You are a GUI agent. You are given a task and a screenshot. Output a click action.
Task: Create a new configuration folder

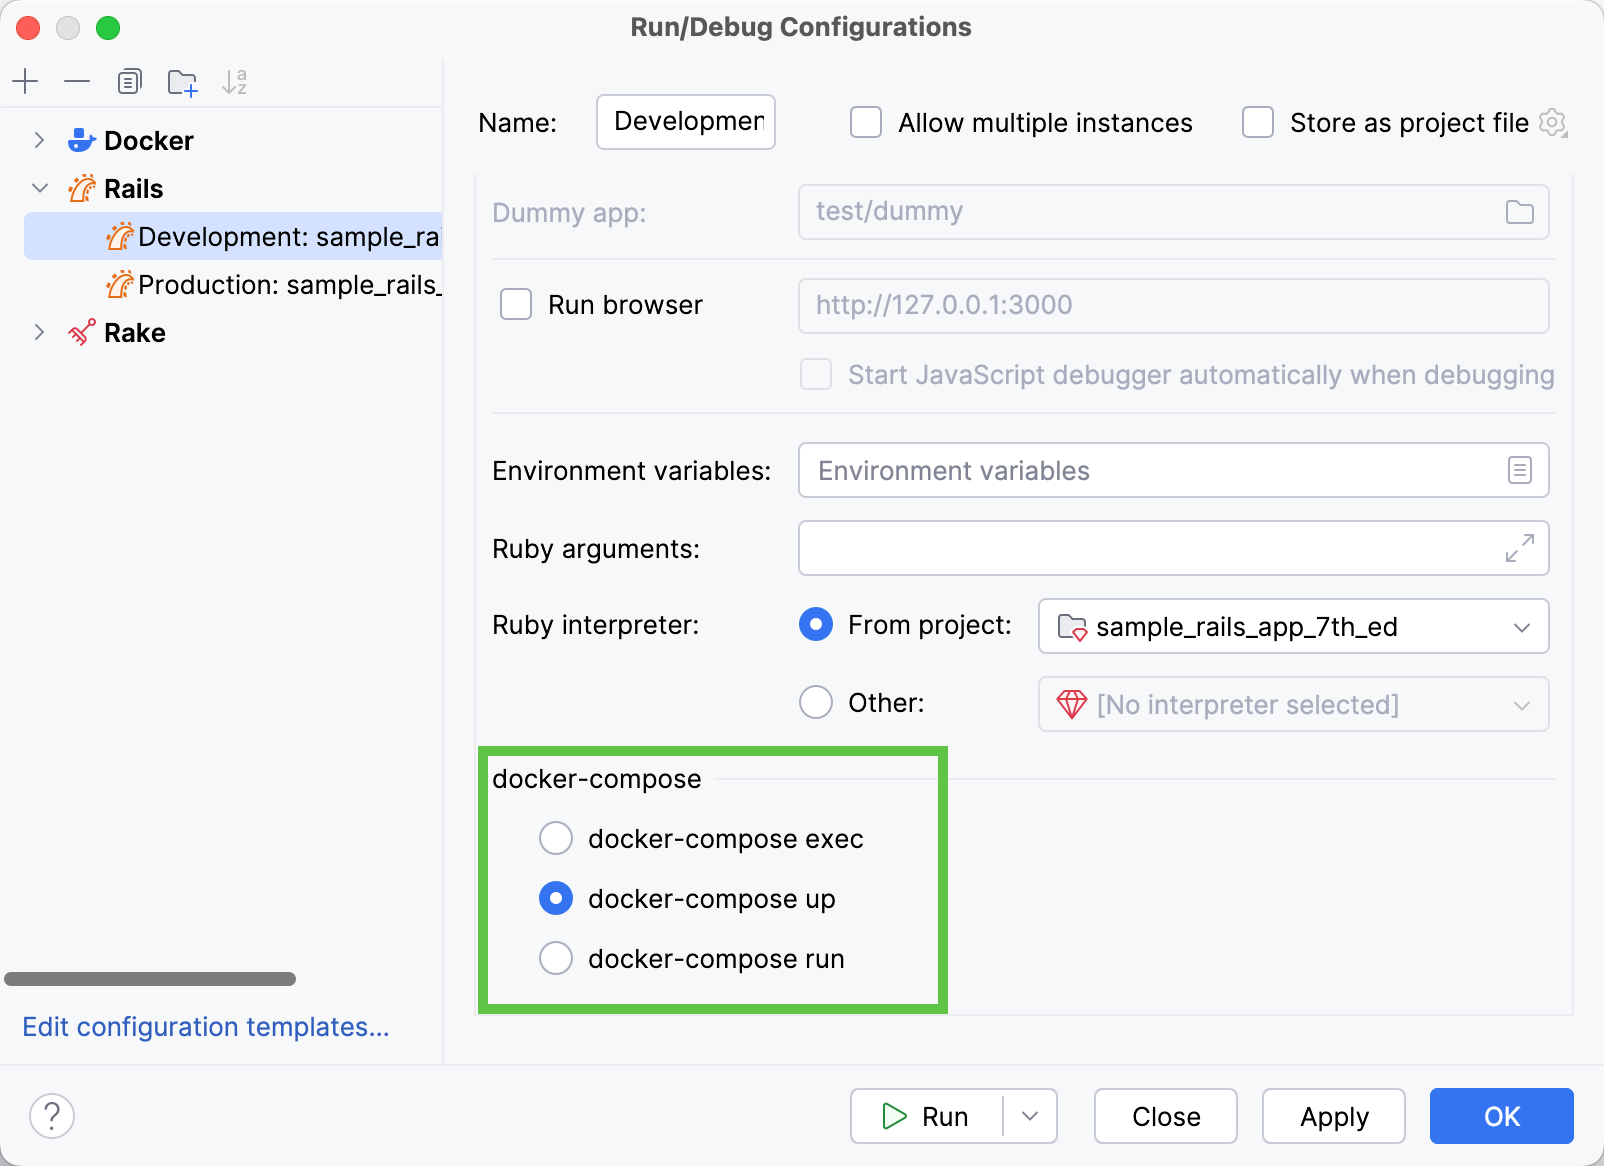tap(182, 81)
